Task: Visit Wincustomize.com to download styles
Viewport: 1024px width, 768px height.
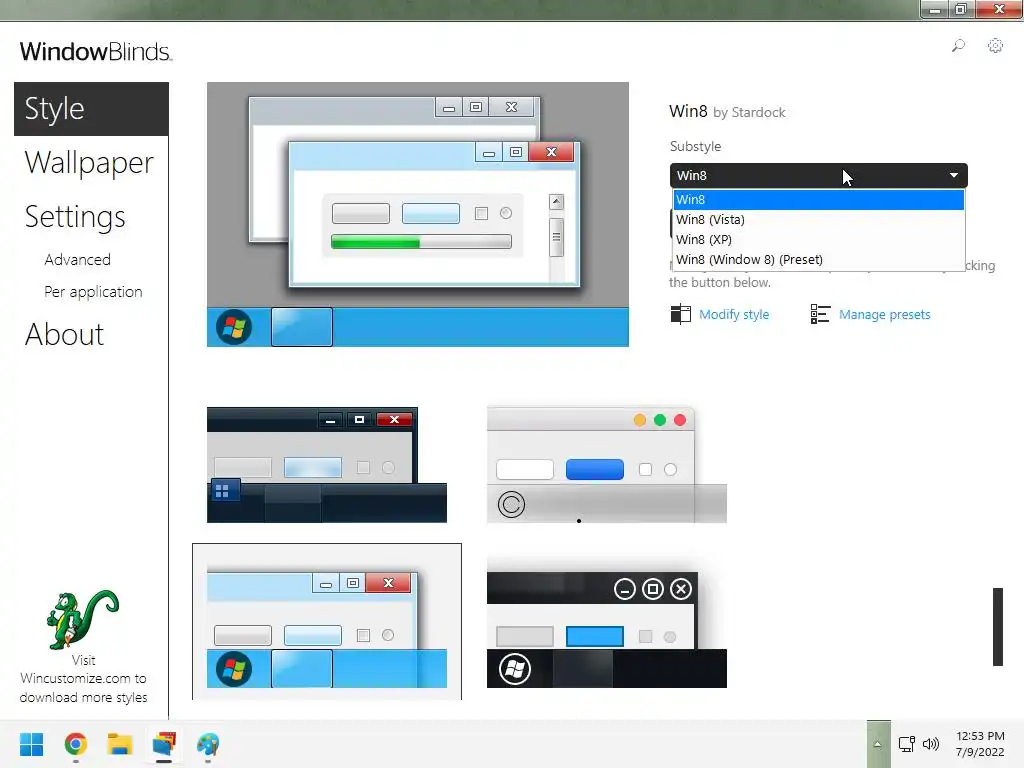Action: 83,679
